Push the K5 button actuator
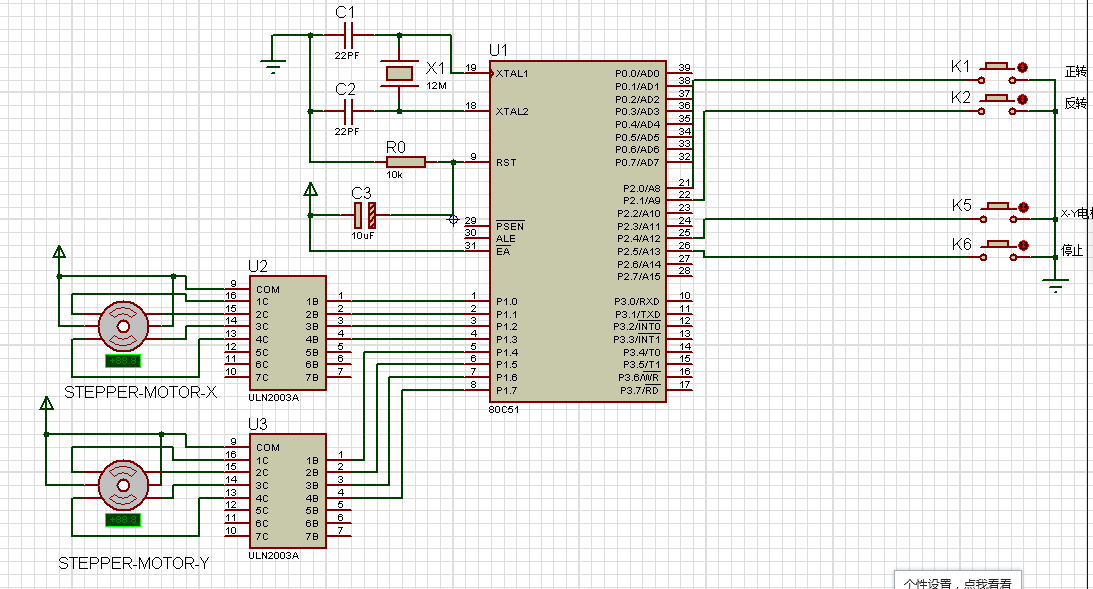 tap(998, 206)
